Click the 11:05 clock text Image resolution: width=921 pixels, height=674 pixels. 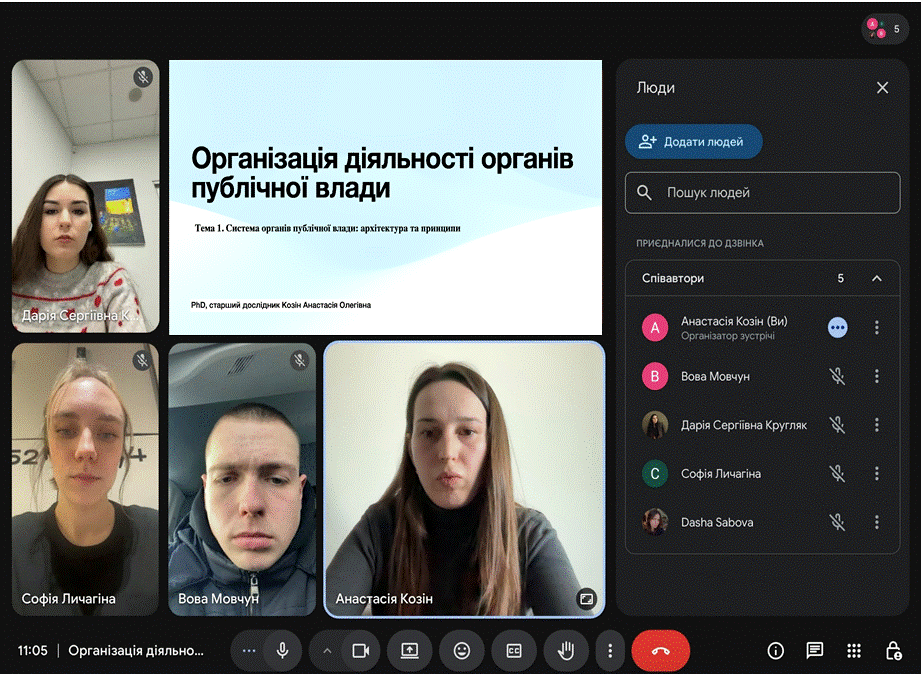[x=32, y=650]
